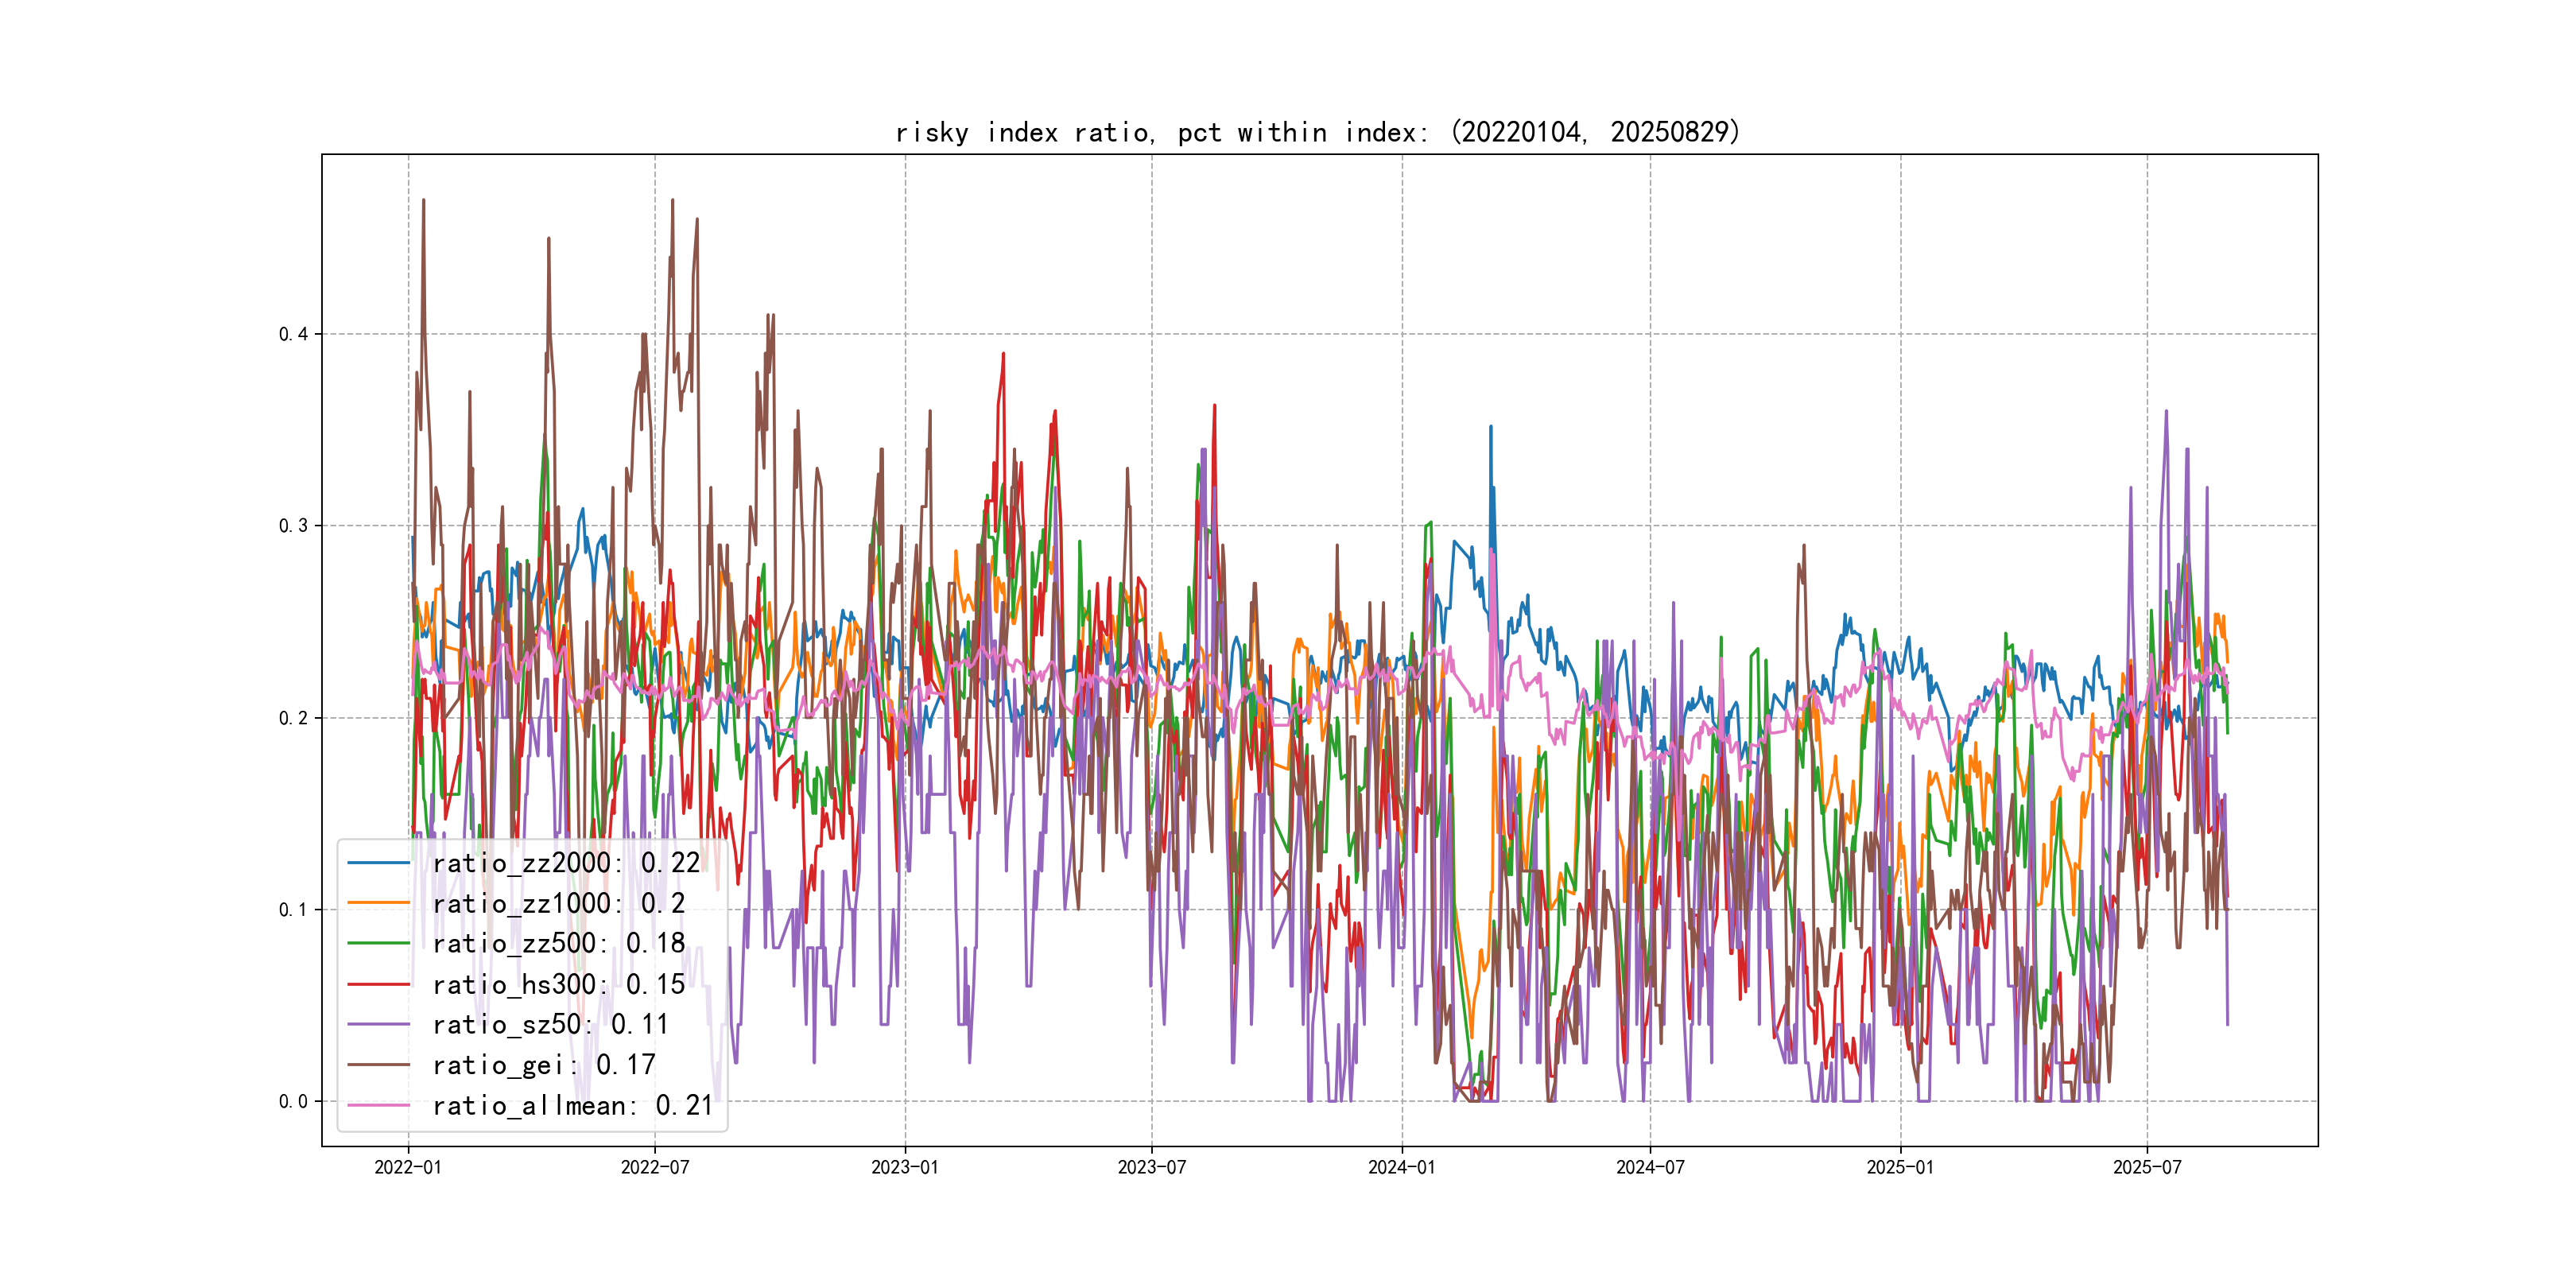Click the 0.4 y-axis tick label

point(293,334)
